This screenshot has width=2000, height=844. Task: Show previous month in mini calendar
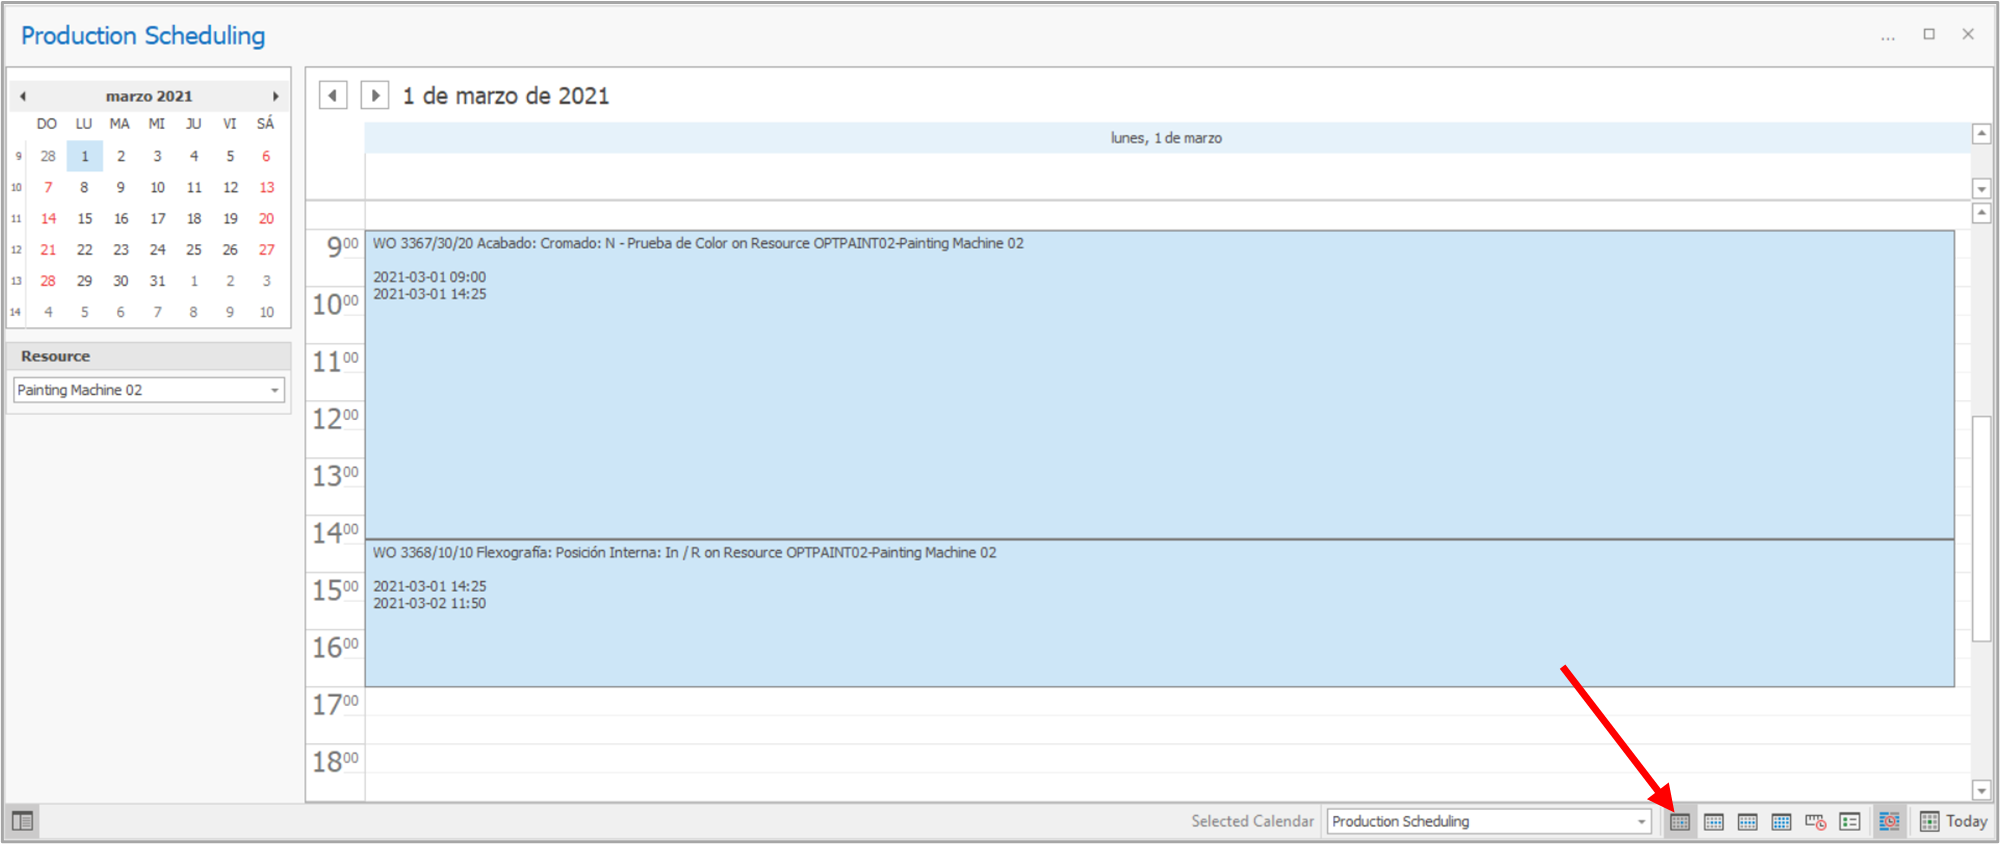pos(23,97)
